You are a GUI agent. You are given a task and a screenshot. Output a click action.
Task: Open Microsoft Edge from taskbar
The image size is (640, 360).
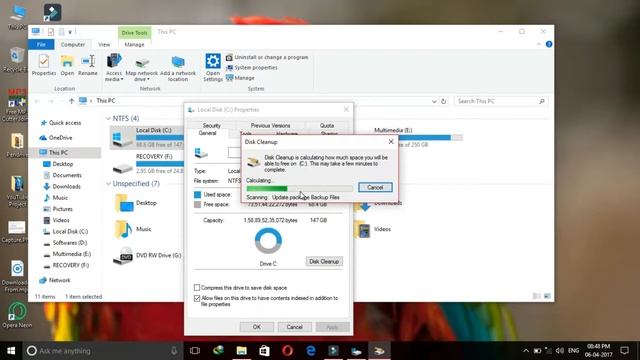(x=311, y=351)
